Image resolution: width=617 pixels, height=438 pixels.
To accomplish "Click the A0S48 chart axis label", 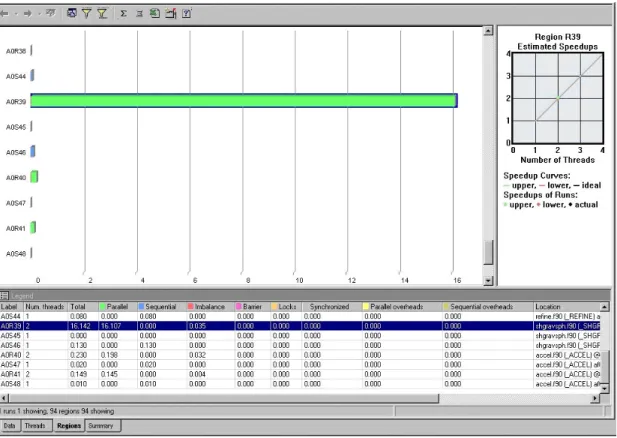I will coord(16,254).
